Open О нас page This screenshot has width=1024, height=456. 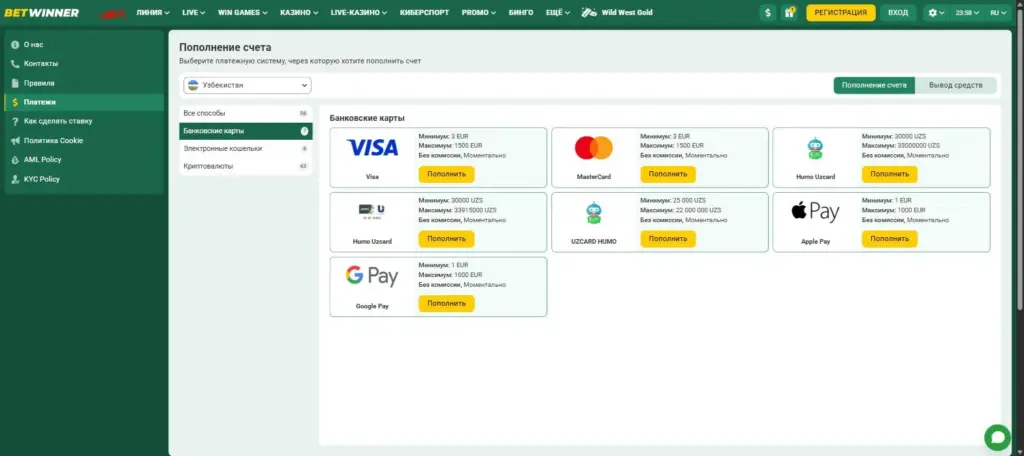(84, 44)
